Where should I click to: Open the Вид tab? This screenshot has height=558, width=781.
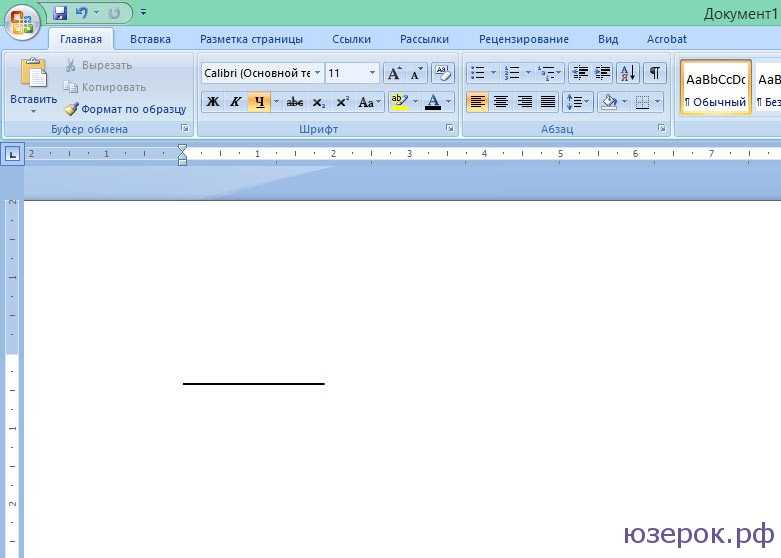coord(608,39)
